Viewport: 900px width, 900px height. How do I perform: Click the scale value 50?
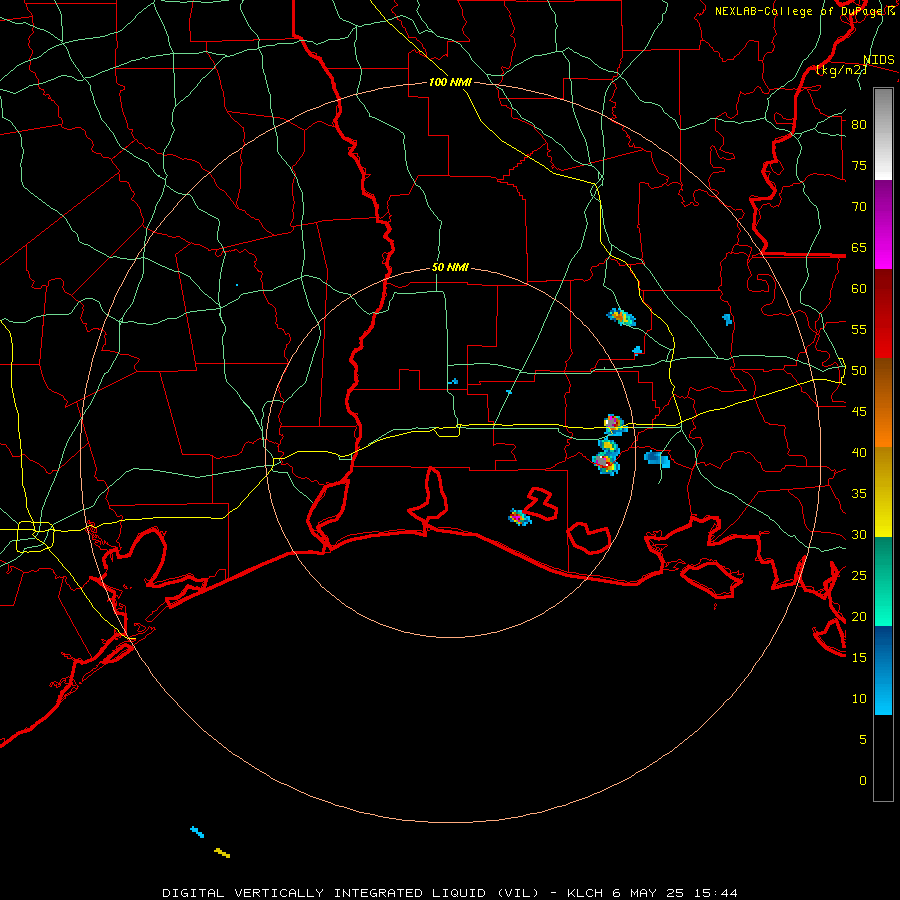(859, 371)
